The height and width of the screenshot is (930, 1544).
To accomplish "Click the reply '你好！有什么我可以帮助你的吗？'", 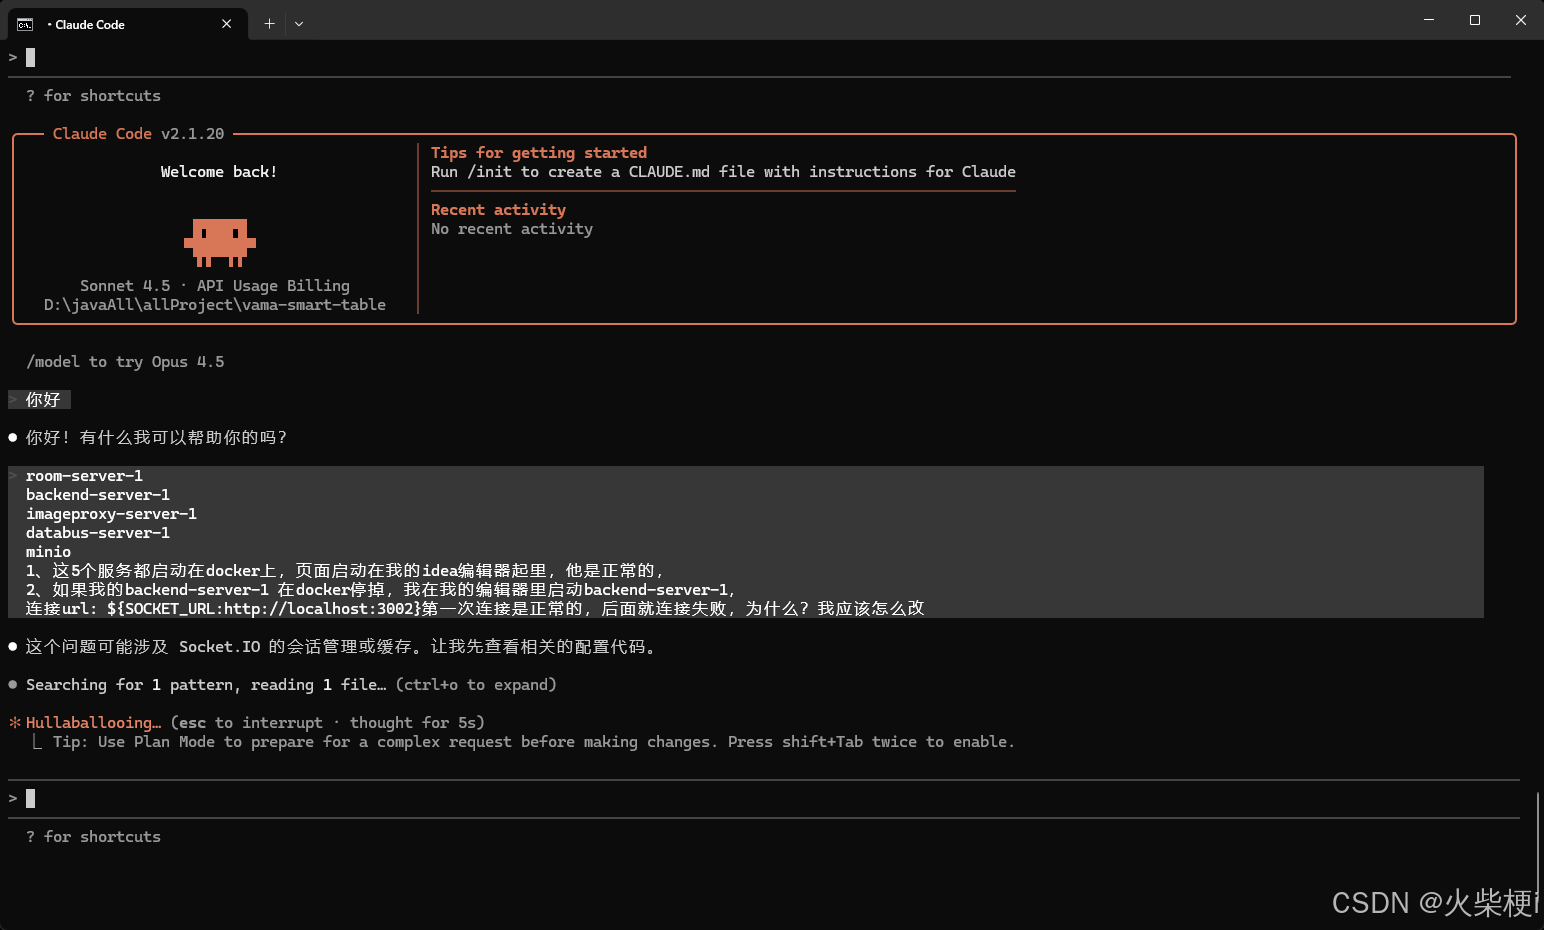I will 156,438.
